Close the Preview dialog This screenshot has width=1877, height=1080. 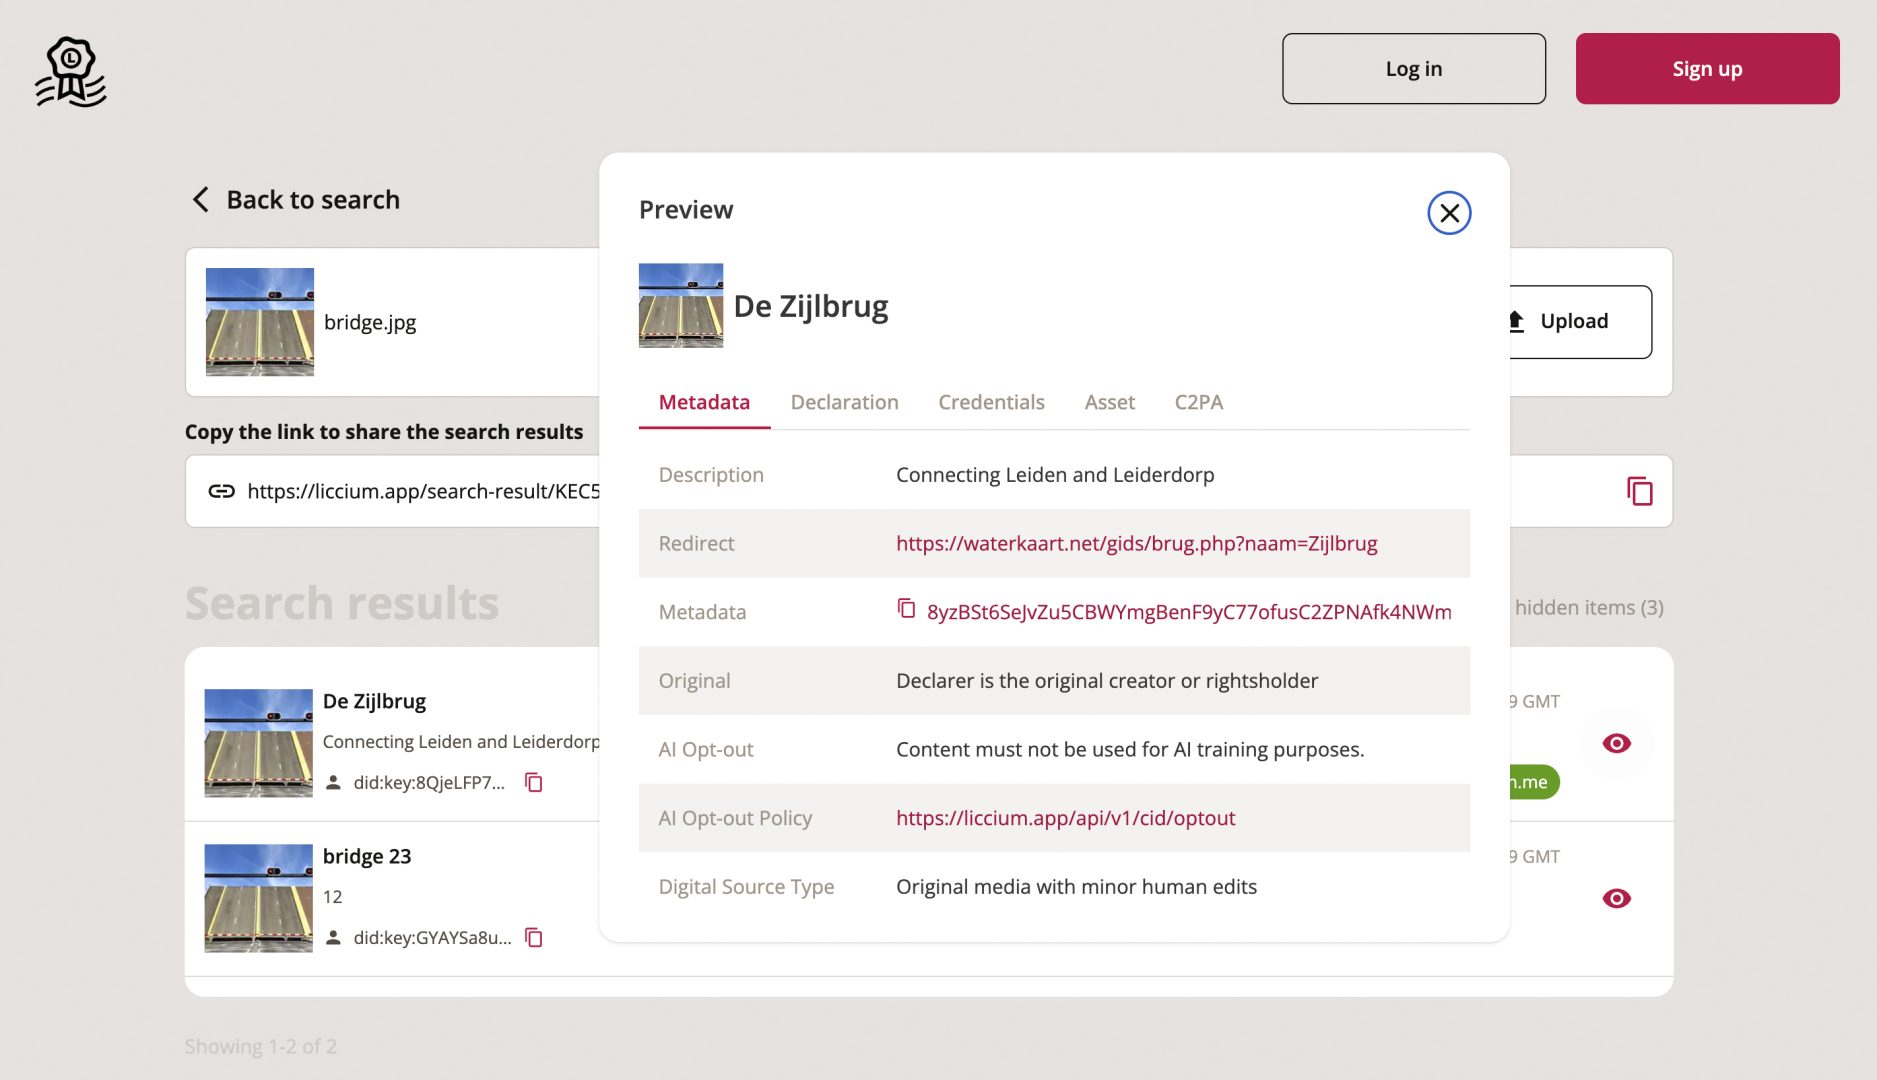click(x=1448, y=213)
